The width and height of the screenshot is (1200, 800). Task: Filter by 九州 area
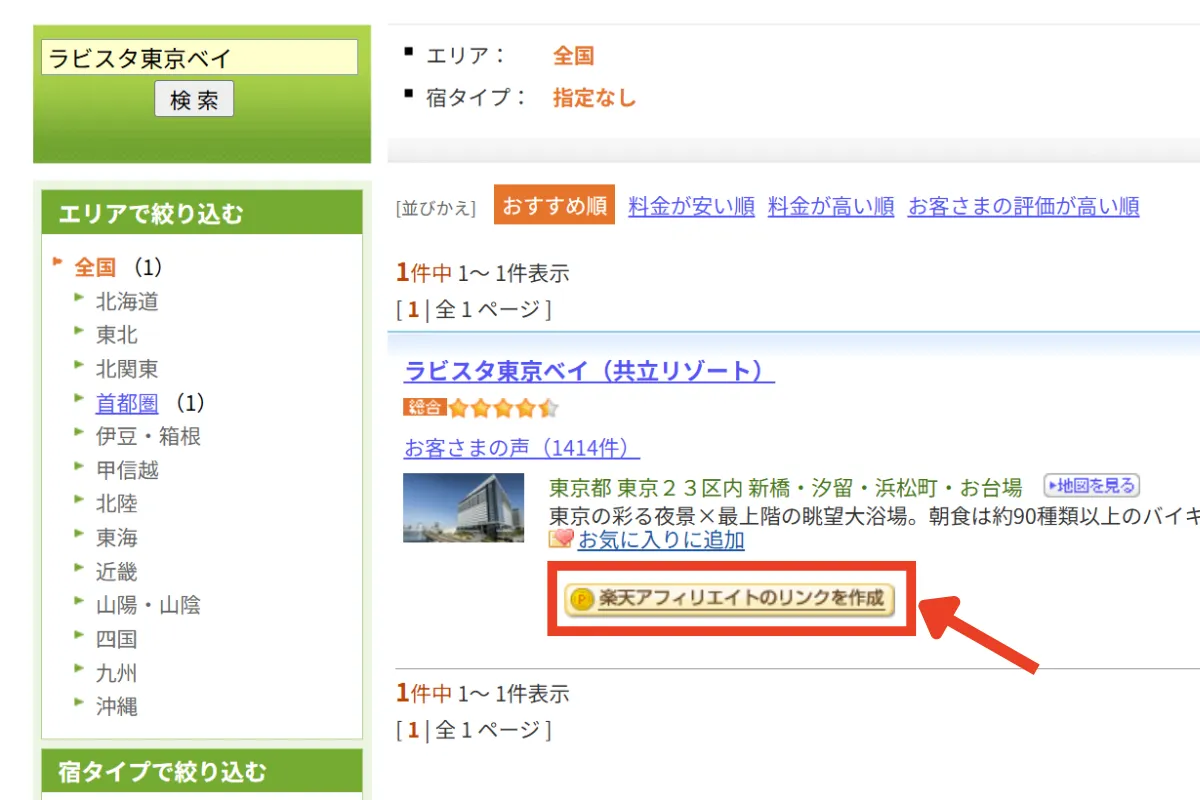117,673
